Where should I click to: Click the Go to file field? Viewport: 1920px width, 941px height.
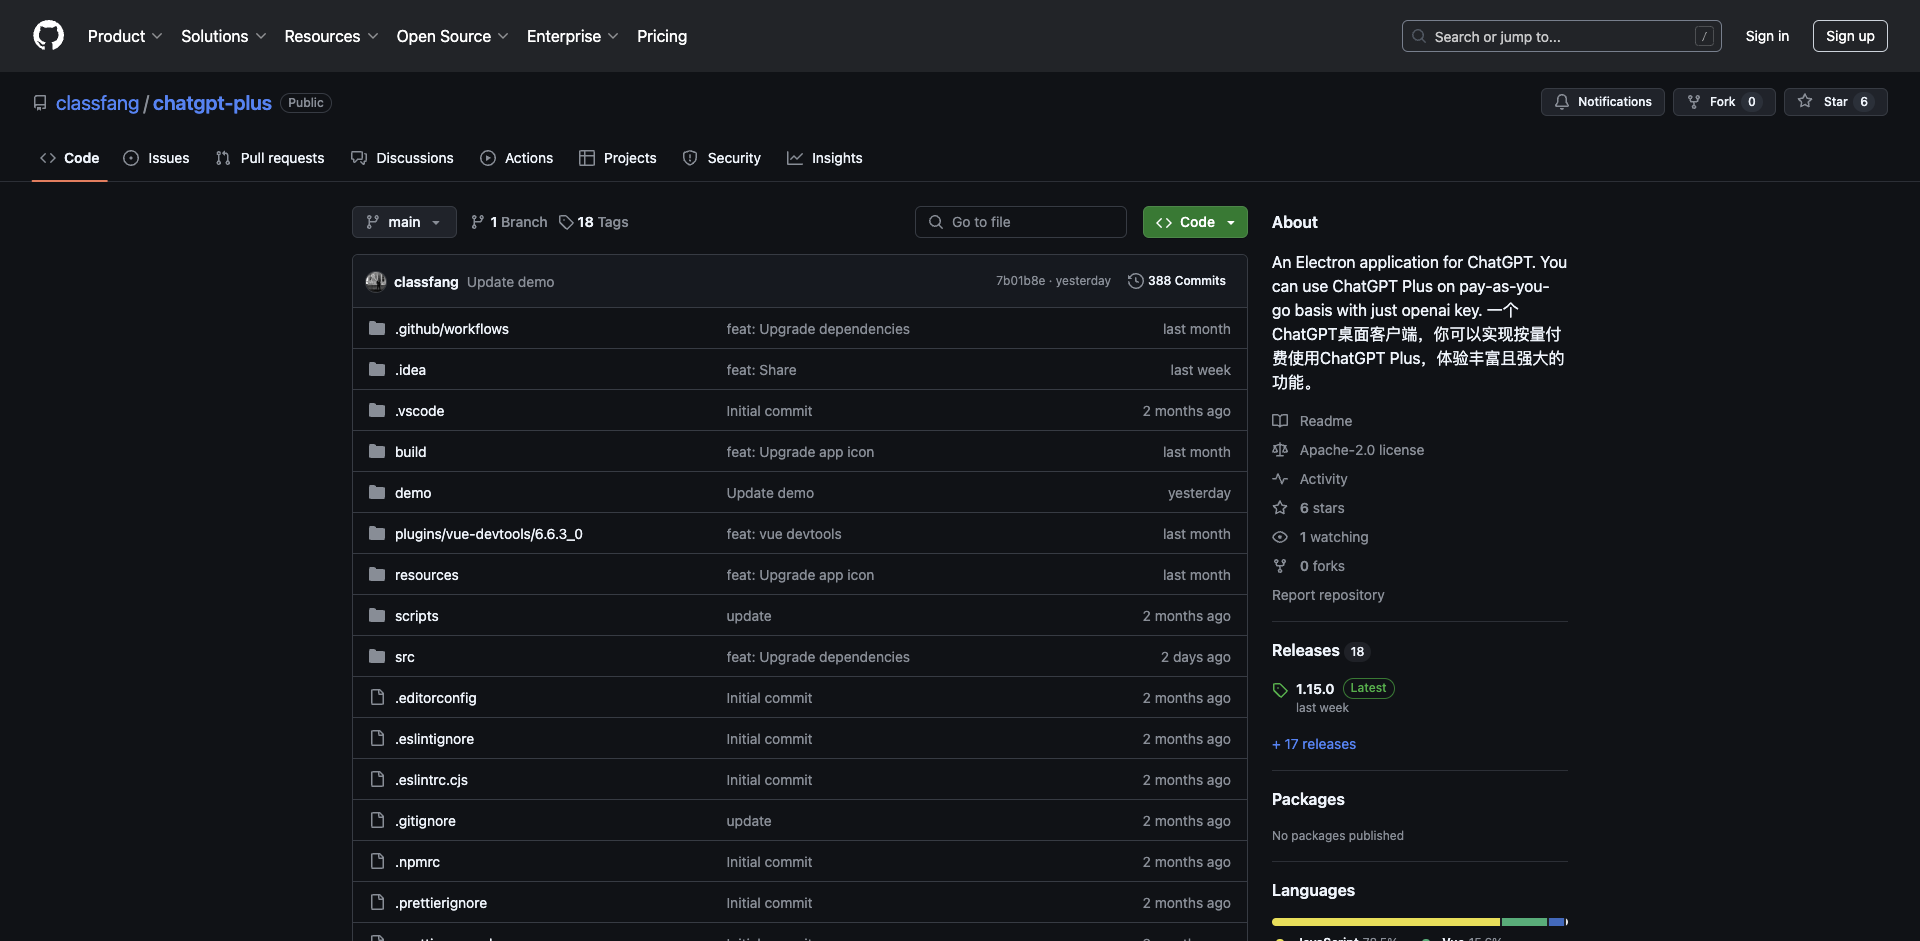[1021, 222]
